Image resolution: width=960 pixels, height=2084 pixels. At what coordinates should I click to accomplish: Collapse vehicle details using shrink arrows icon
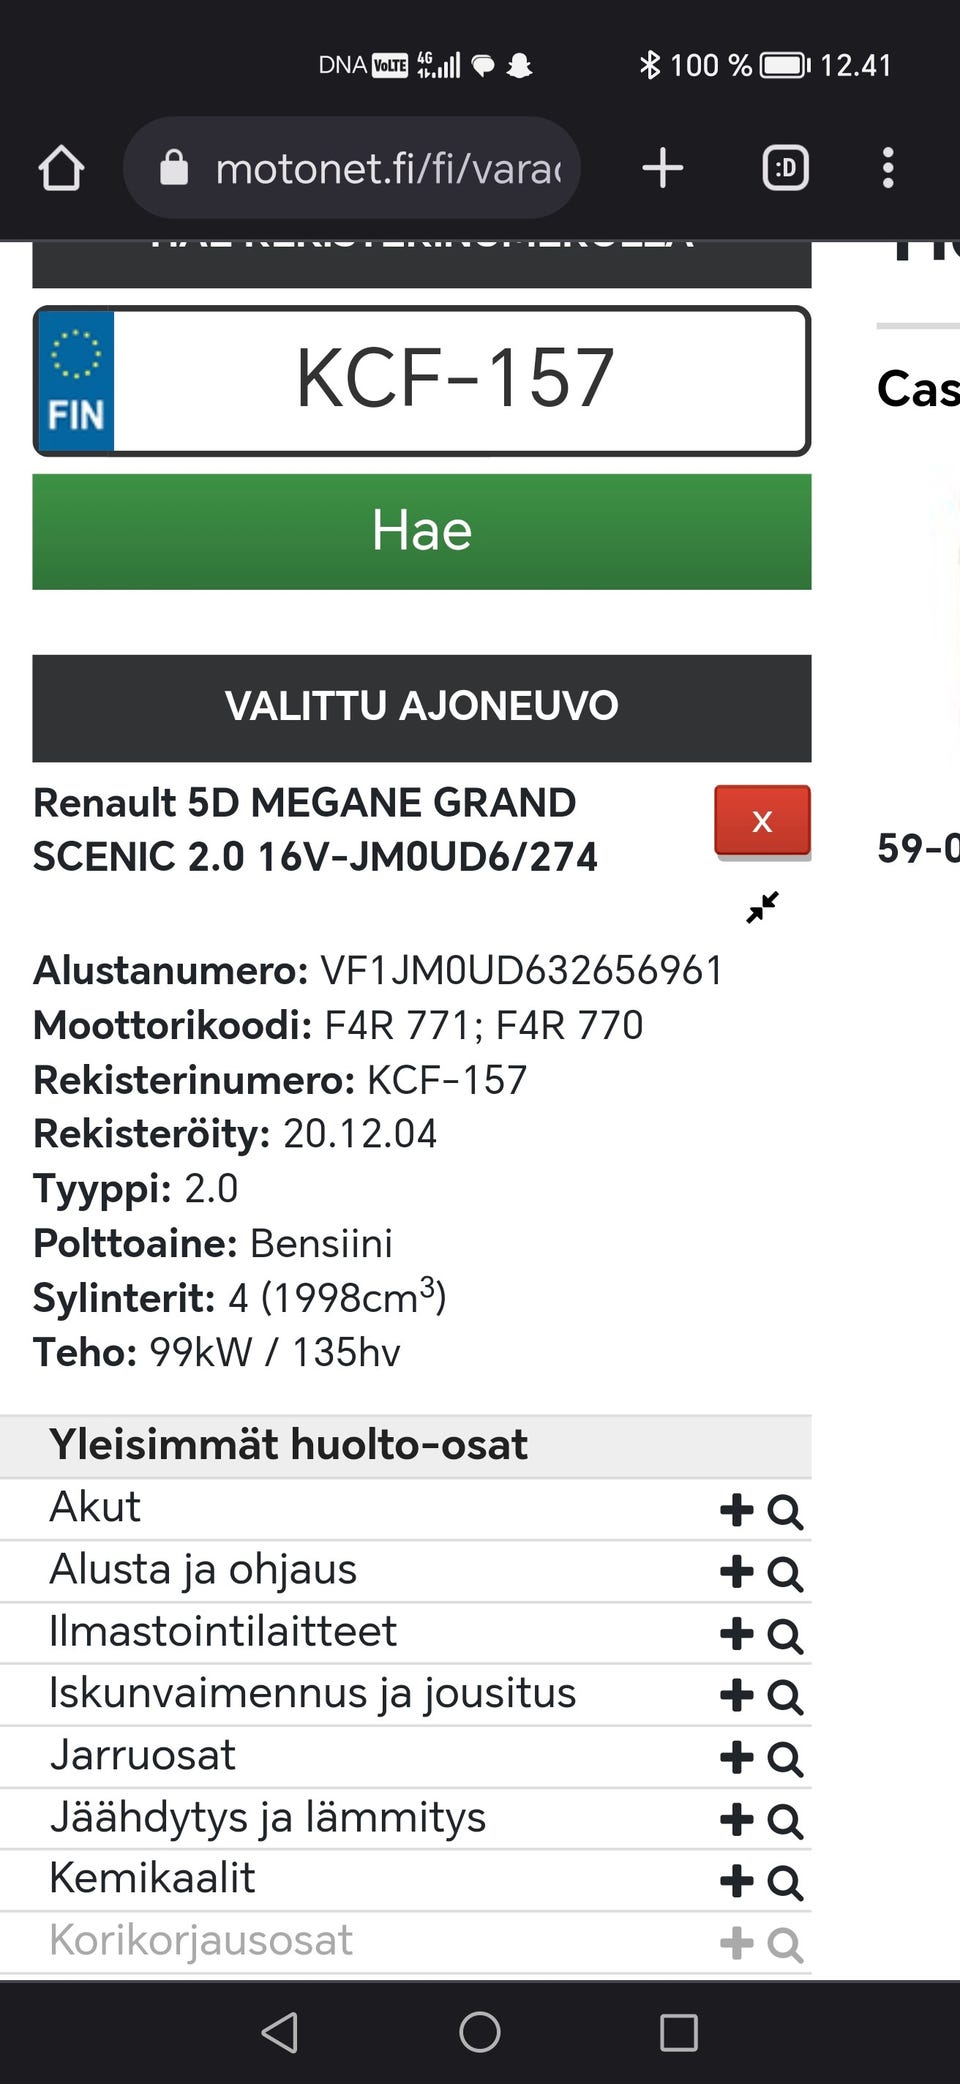(x=762, y=906)
